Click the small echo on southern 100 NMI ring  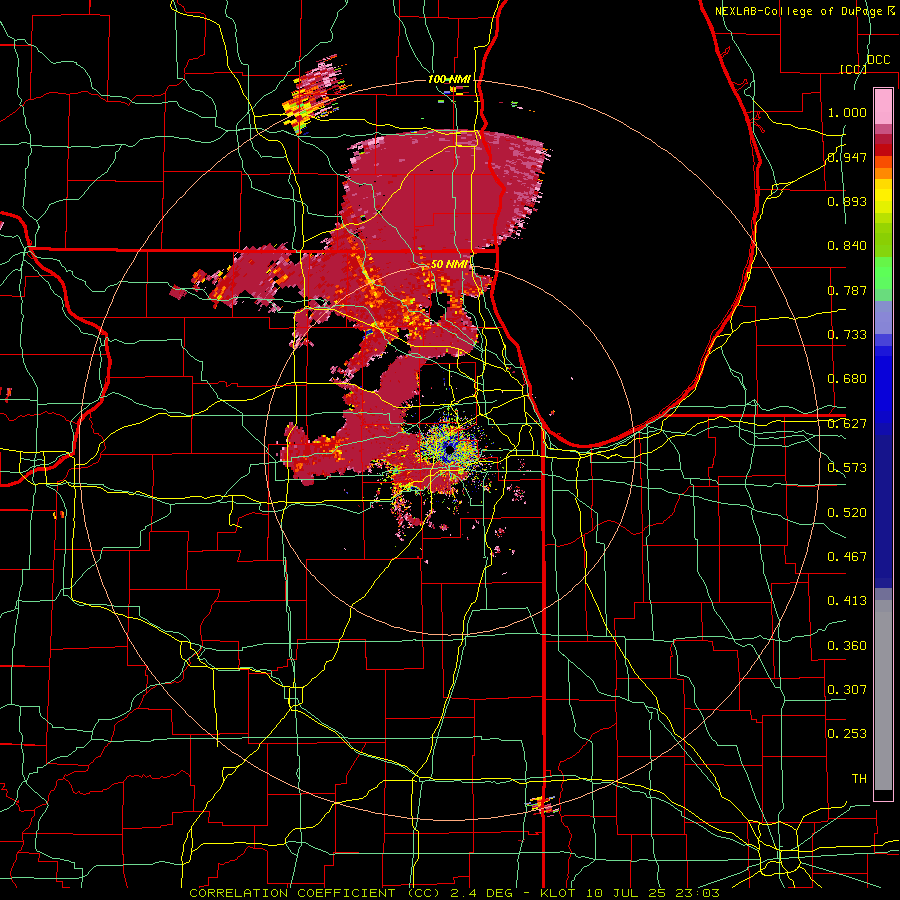tap(542, 805)
